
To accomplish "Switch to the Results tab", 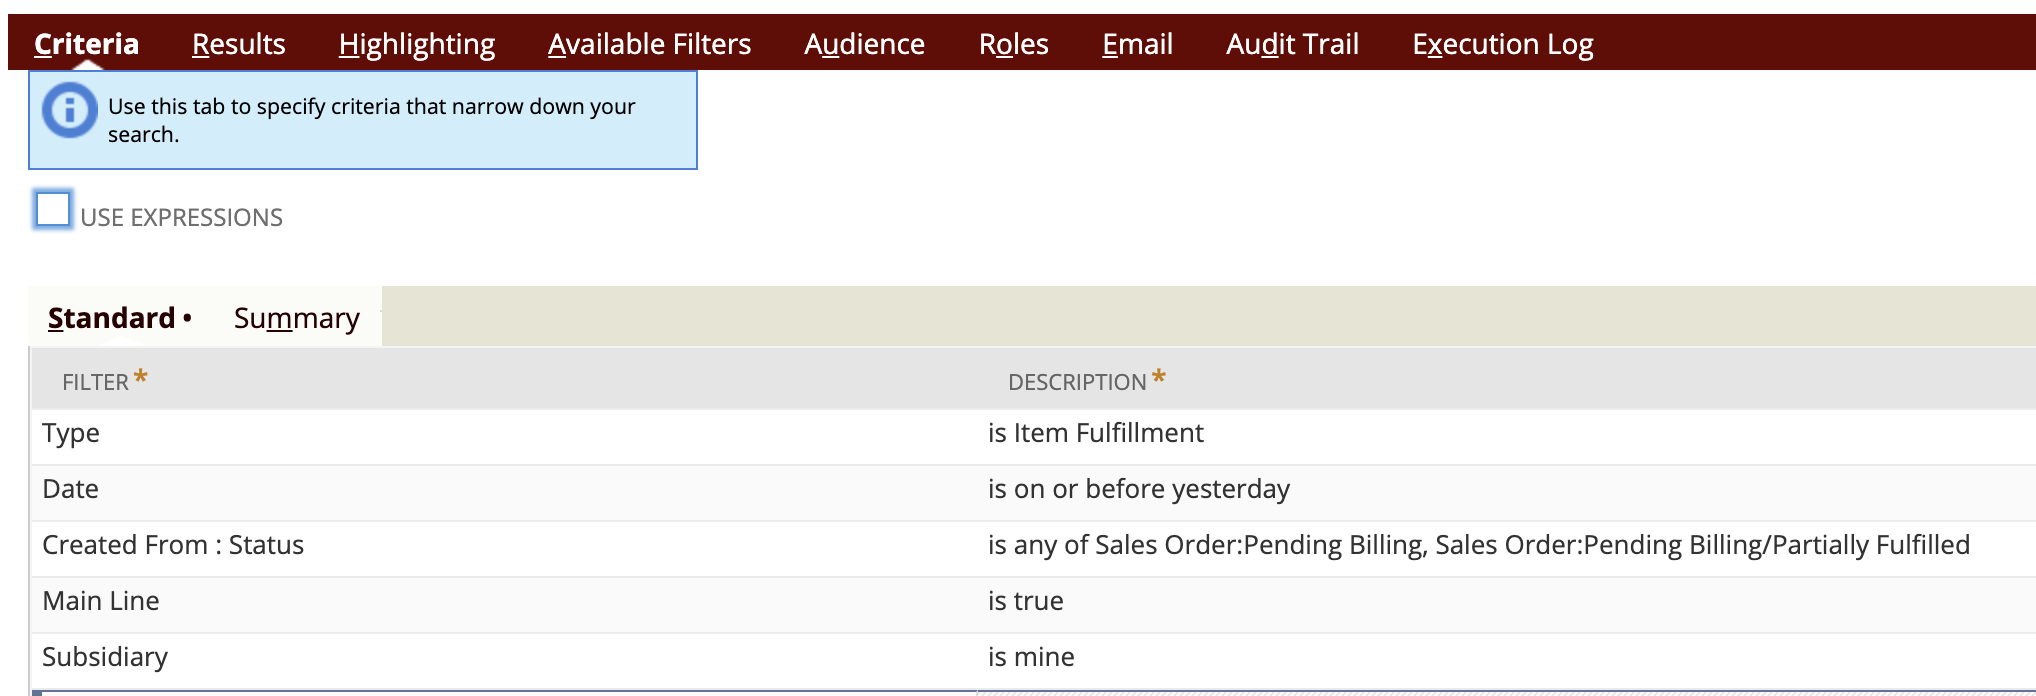I will tap(238, 44).
